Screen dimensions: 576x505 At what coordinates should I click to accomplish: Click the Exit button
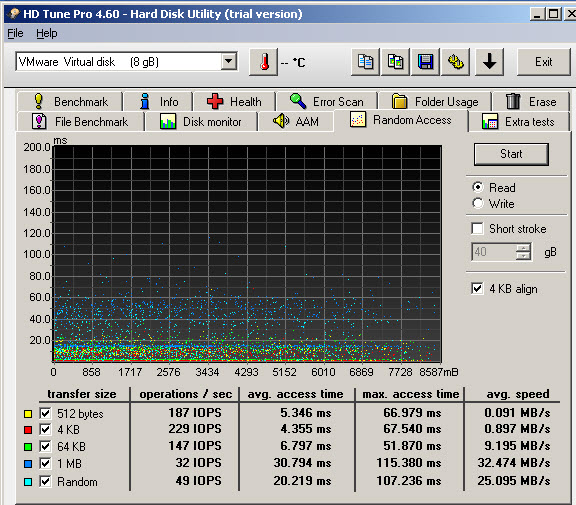543,62
